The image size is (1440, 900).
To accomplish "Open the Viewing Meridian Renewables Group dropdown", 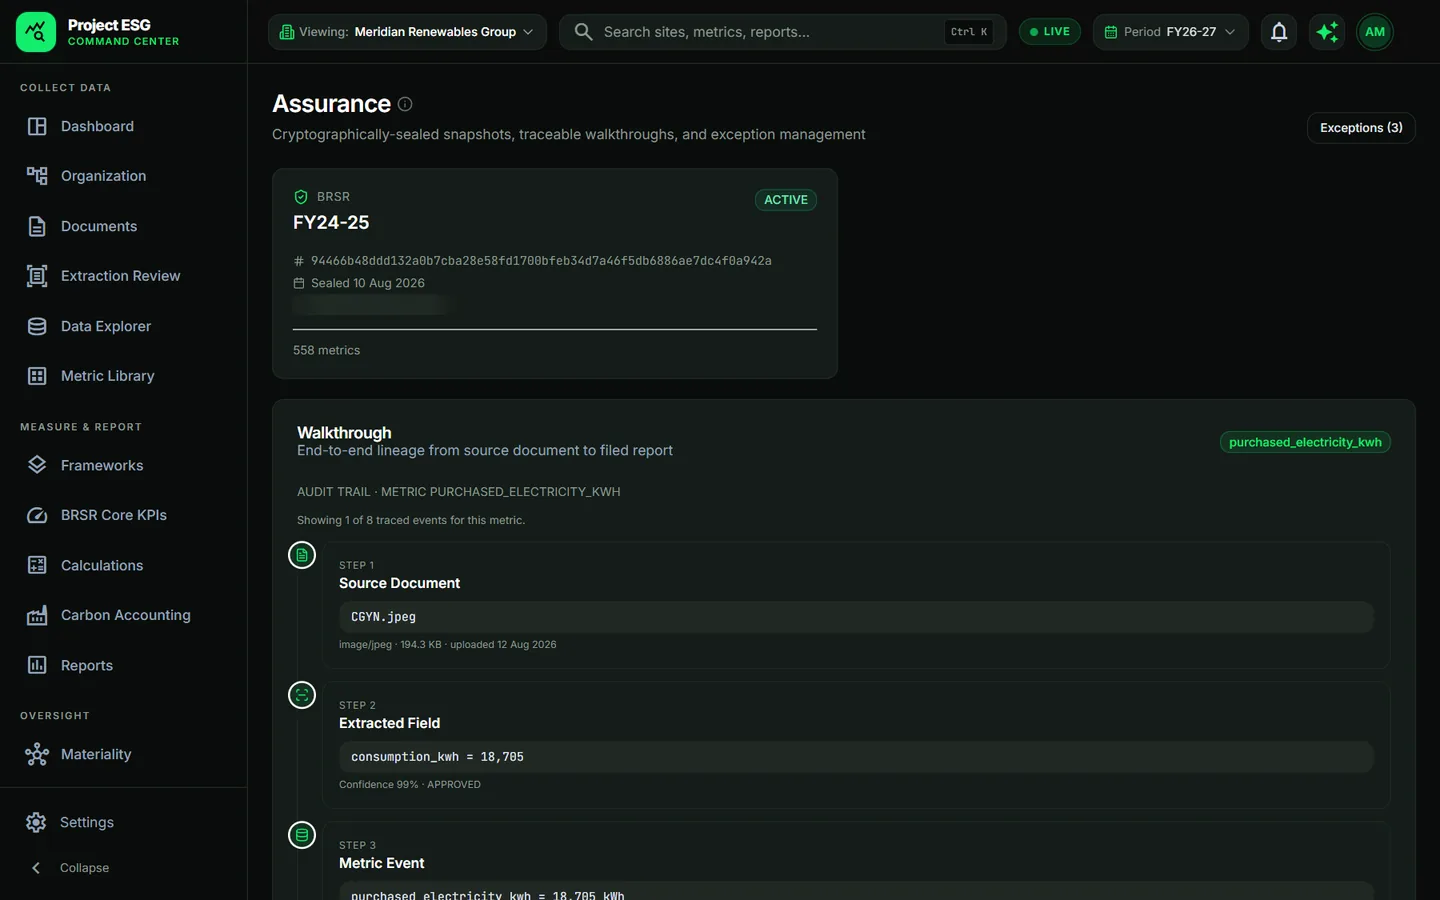I will [x=407, y=32].
